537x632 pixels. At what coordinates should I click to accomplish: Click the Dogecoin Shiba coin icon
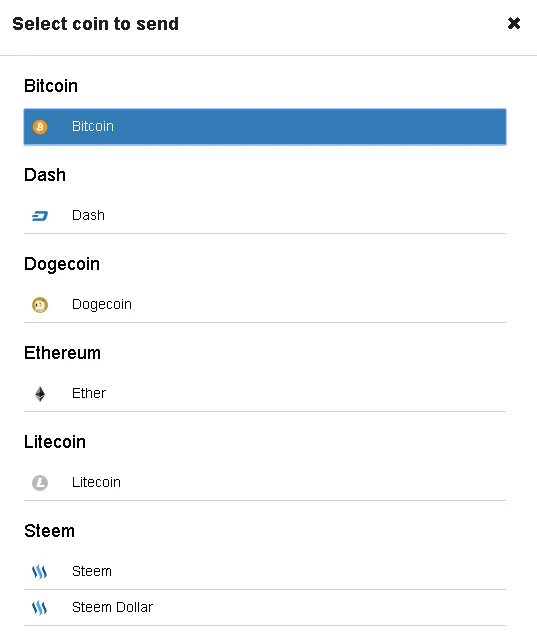tap(40, 305)
